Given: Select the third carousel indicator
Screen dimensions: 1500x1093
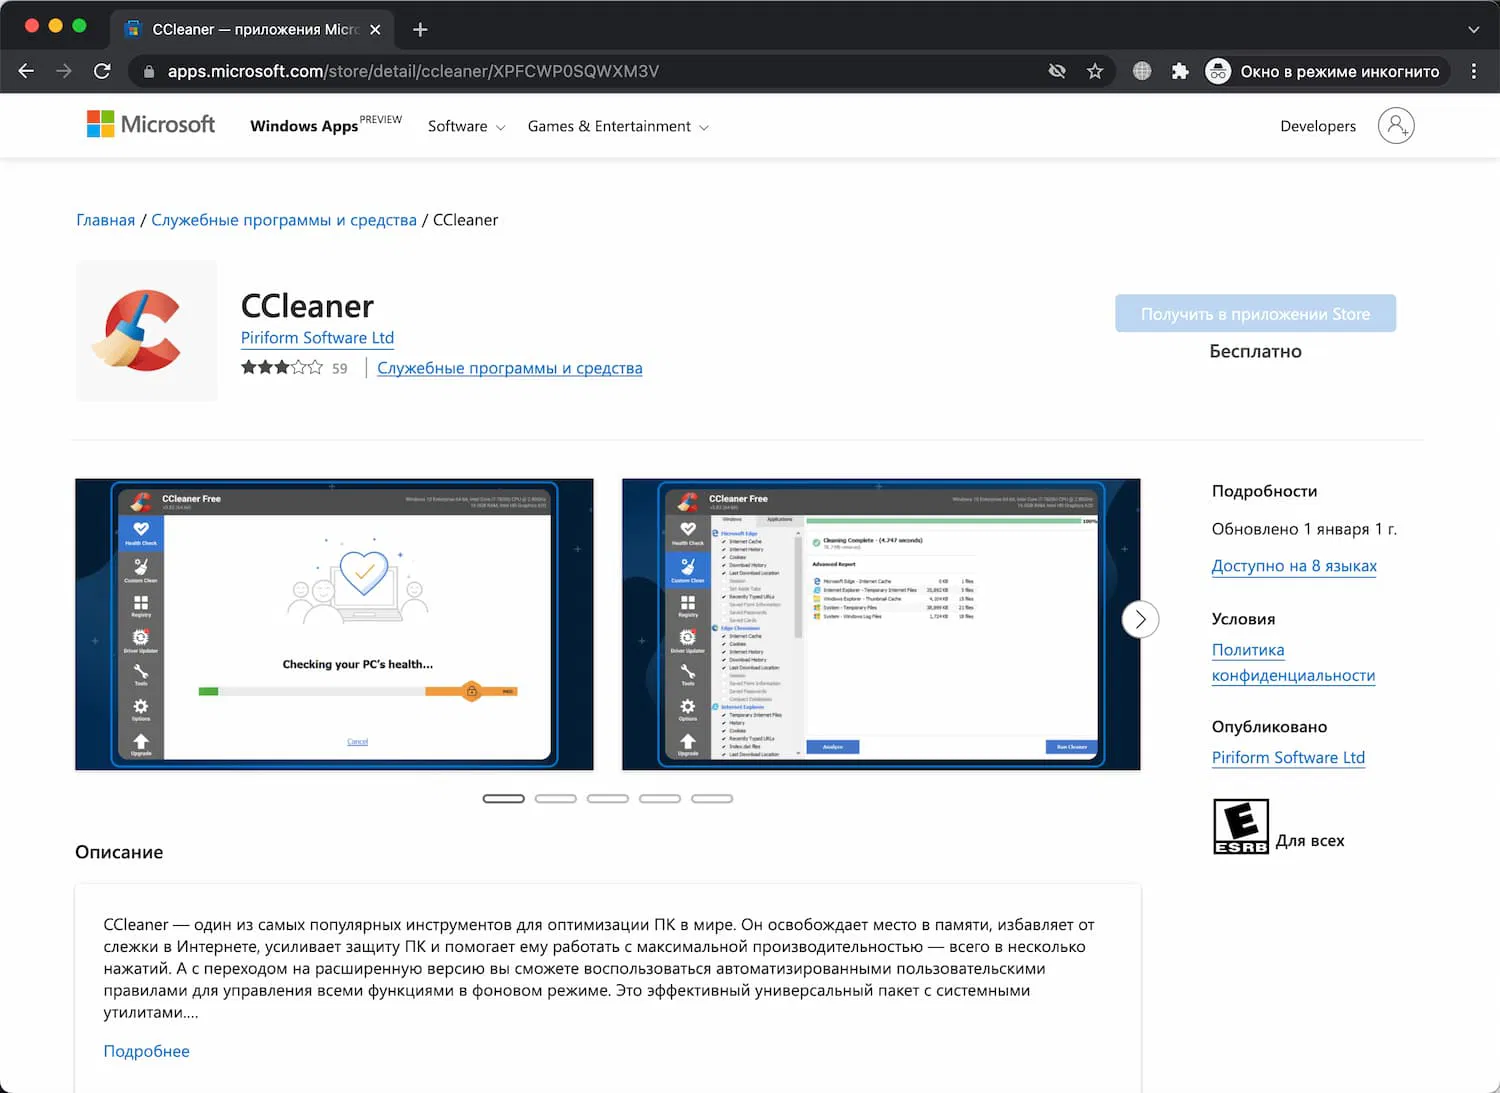Looking at the screenshot, I should tap(608, 798).
